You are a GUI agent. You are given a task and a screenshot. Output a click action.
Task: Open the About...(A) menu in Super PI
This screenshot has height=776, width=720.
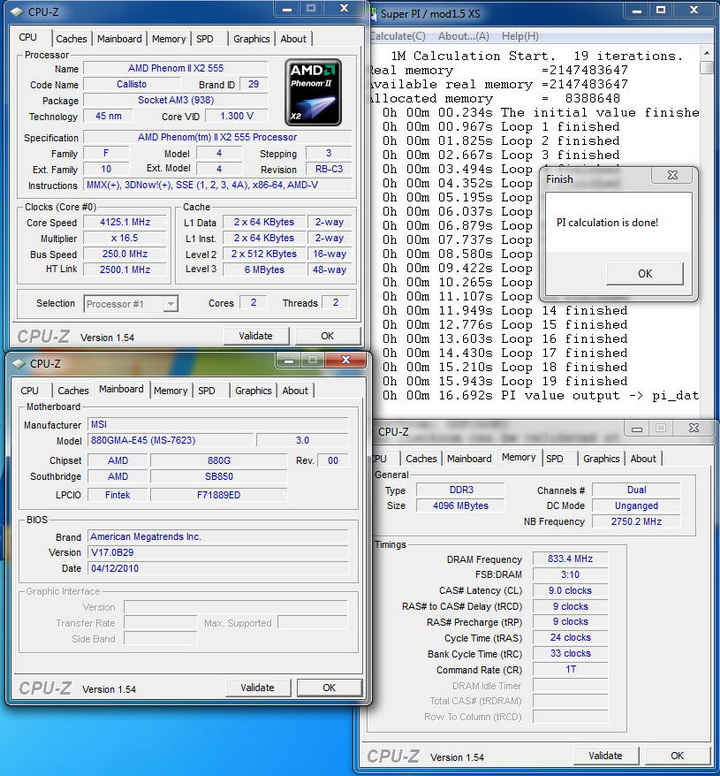(464, 36)
